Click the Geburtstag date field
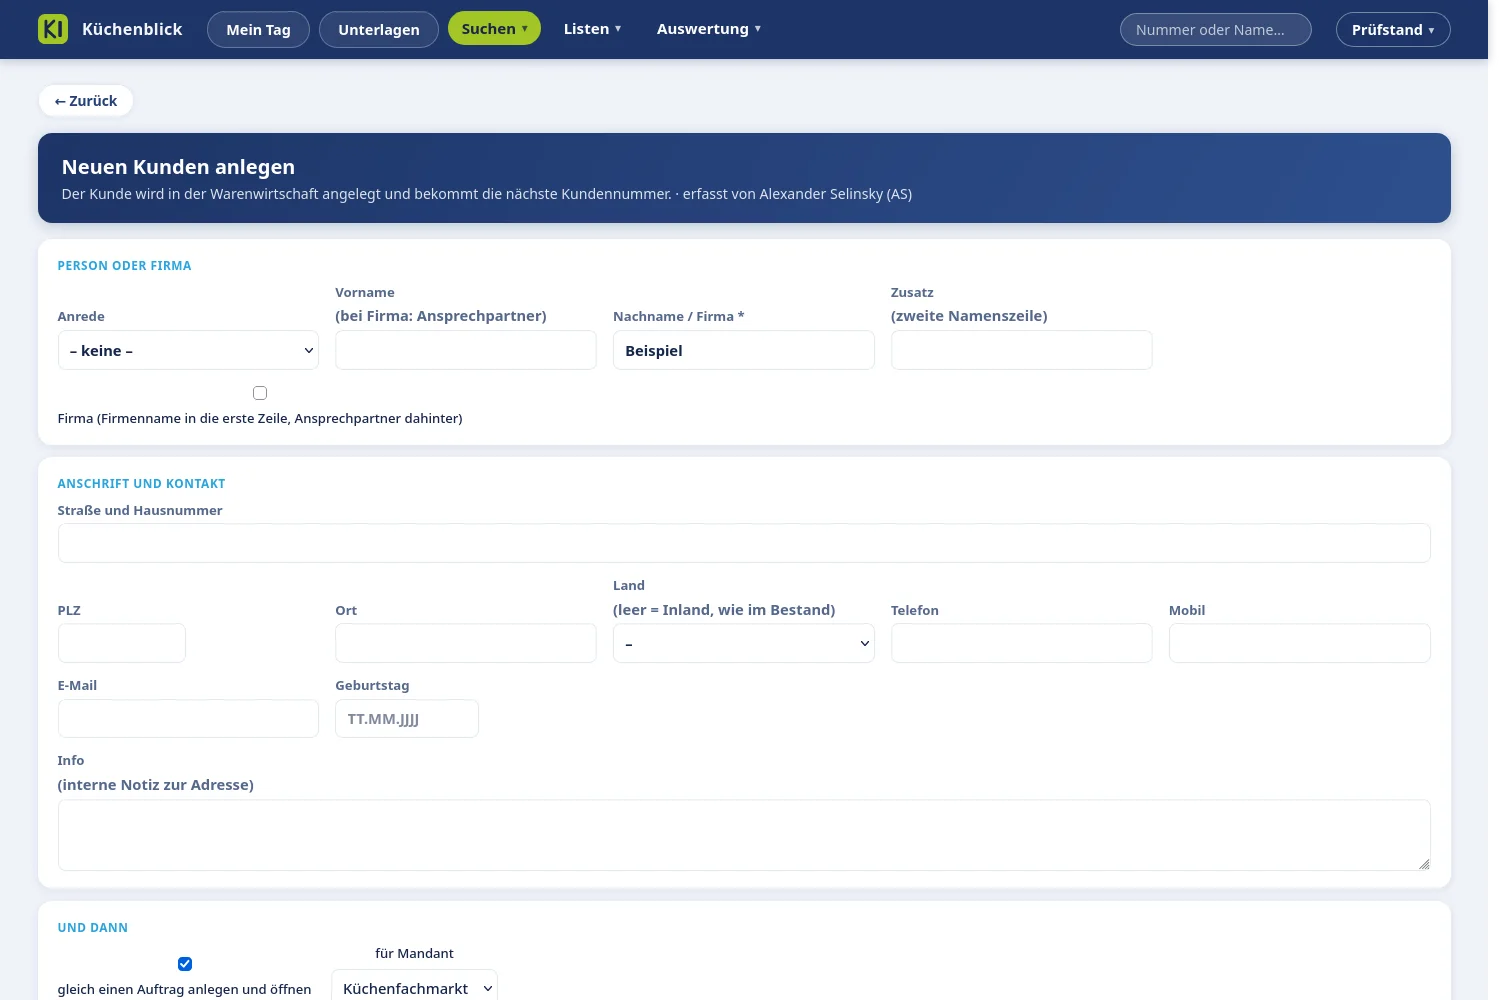This screenshot has height=1000, width=1500. pyautogui.click(x=407, y=718)
